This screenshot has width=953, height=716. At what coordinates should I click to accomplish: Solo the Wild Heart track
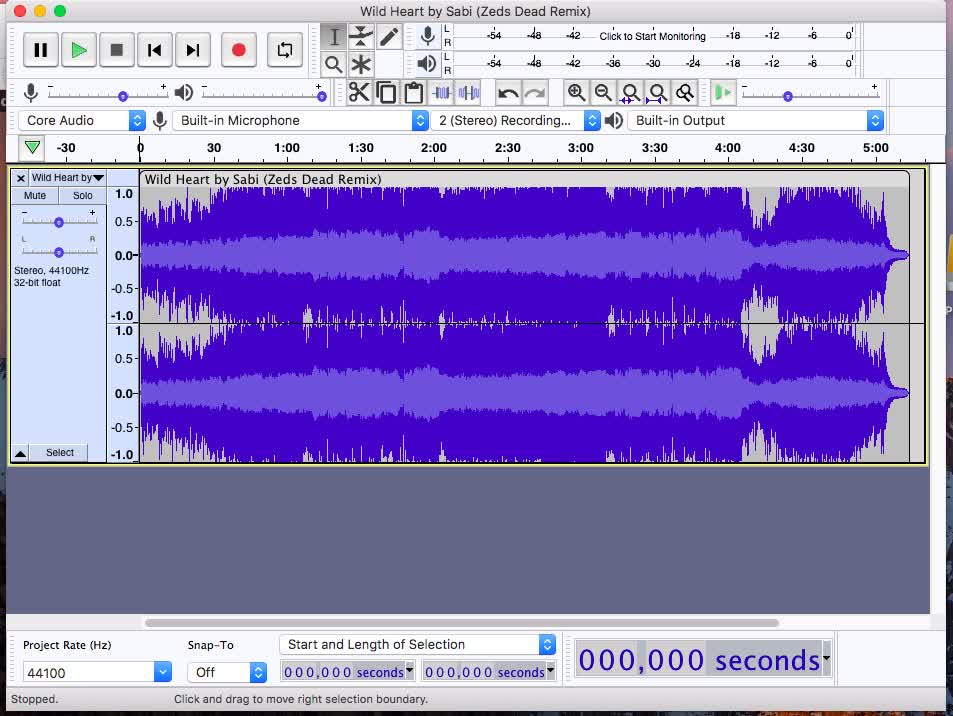click(x=83, y=196)
